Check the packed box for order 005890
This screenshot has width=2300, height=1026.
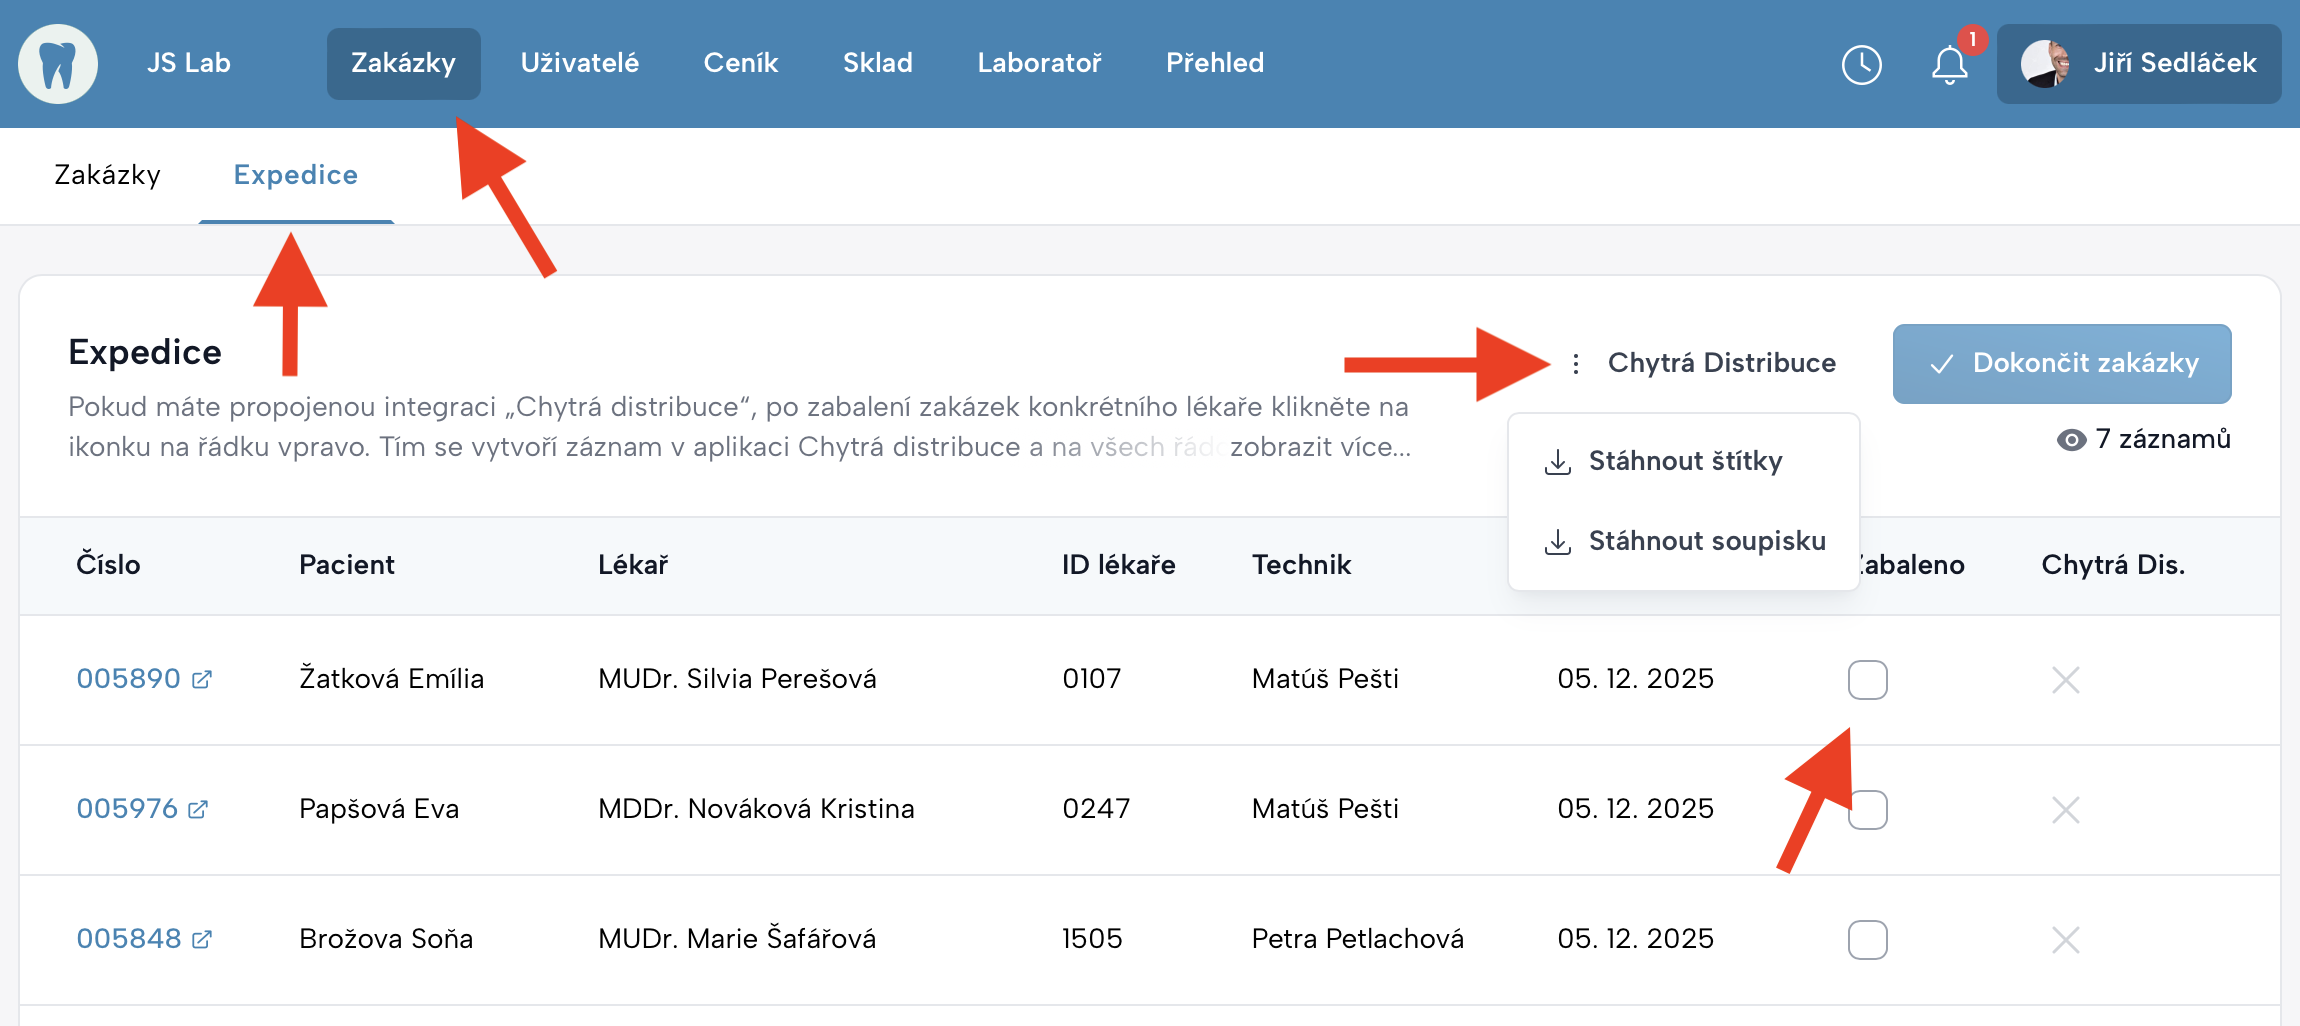pyautogui.click(x=1867, y=680)
